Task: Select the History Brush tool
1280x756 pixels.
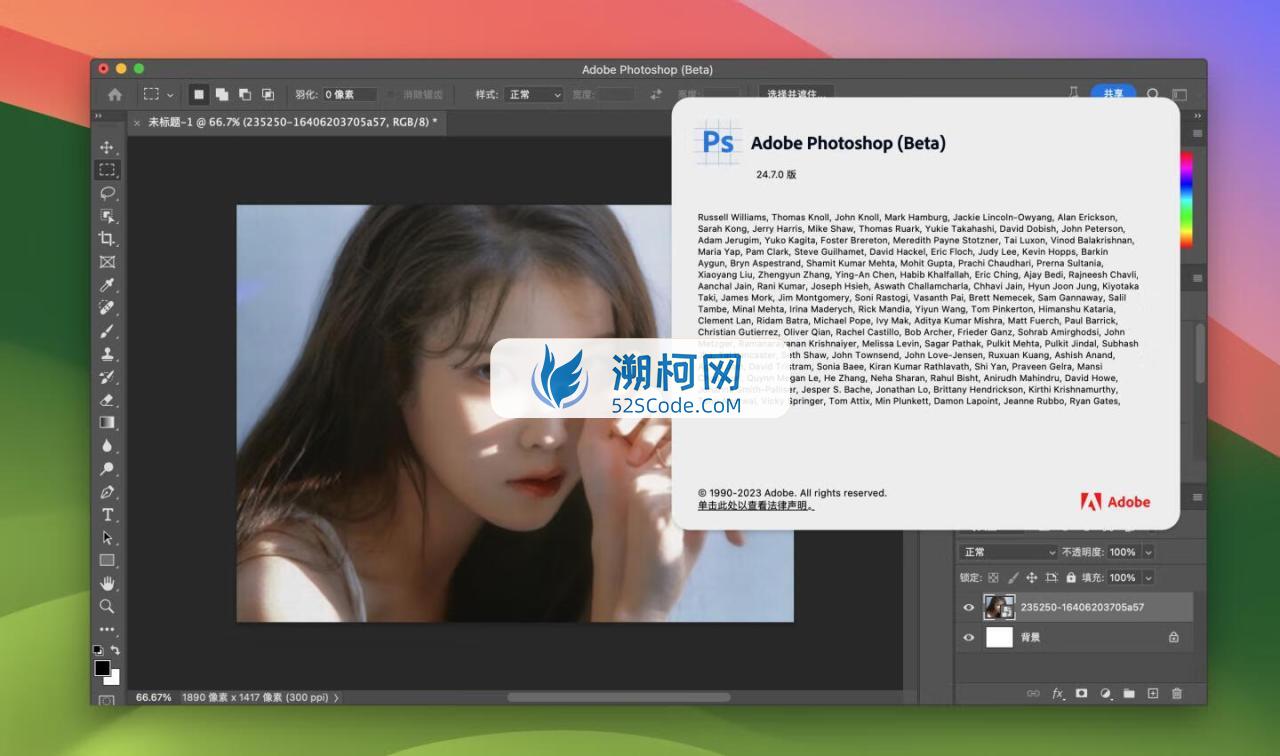Action: pos(107,377)
